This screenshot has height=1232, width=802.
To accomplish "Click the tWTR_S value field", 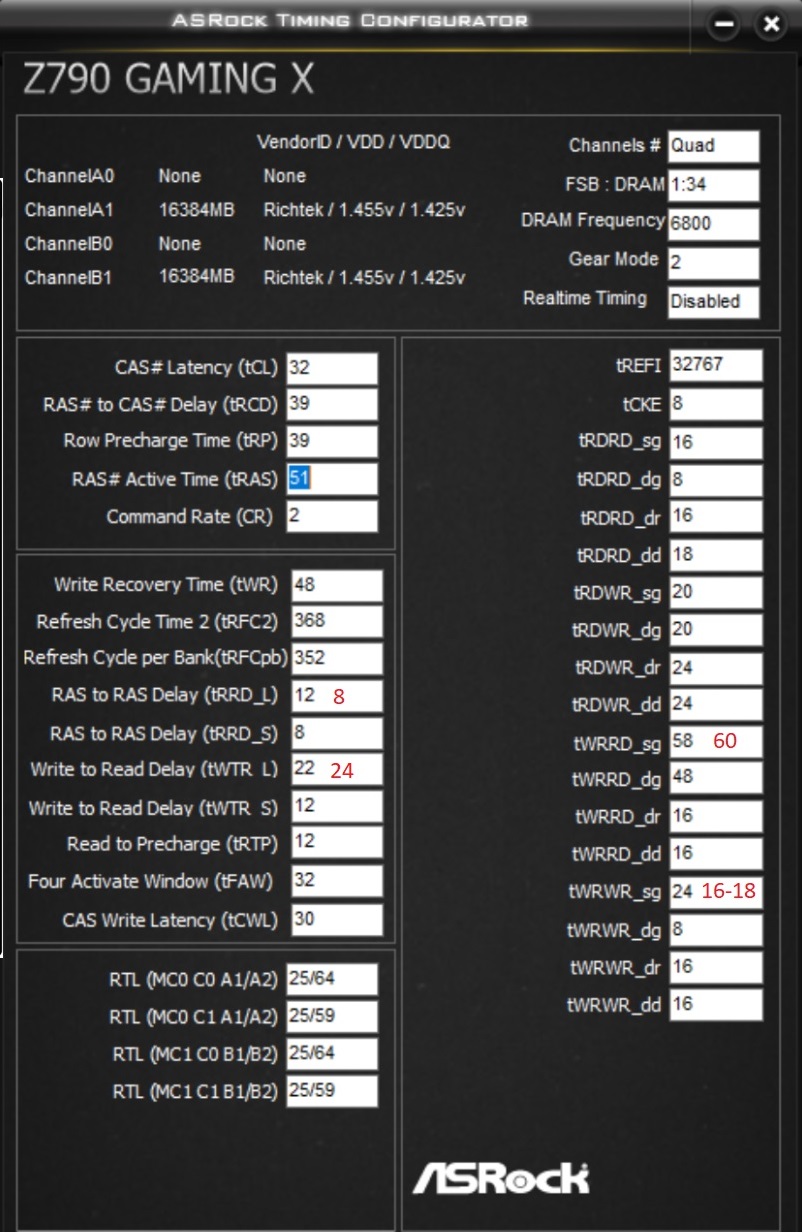I will tap(337, 807).
